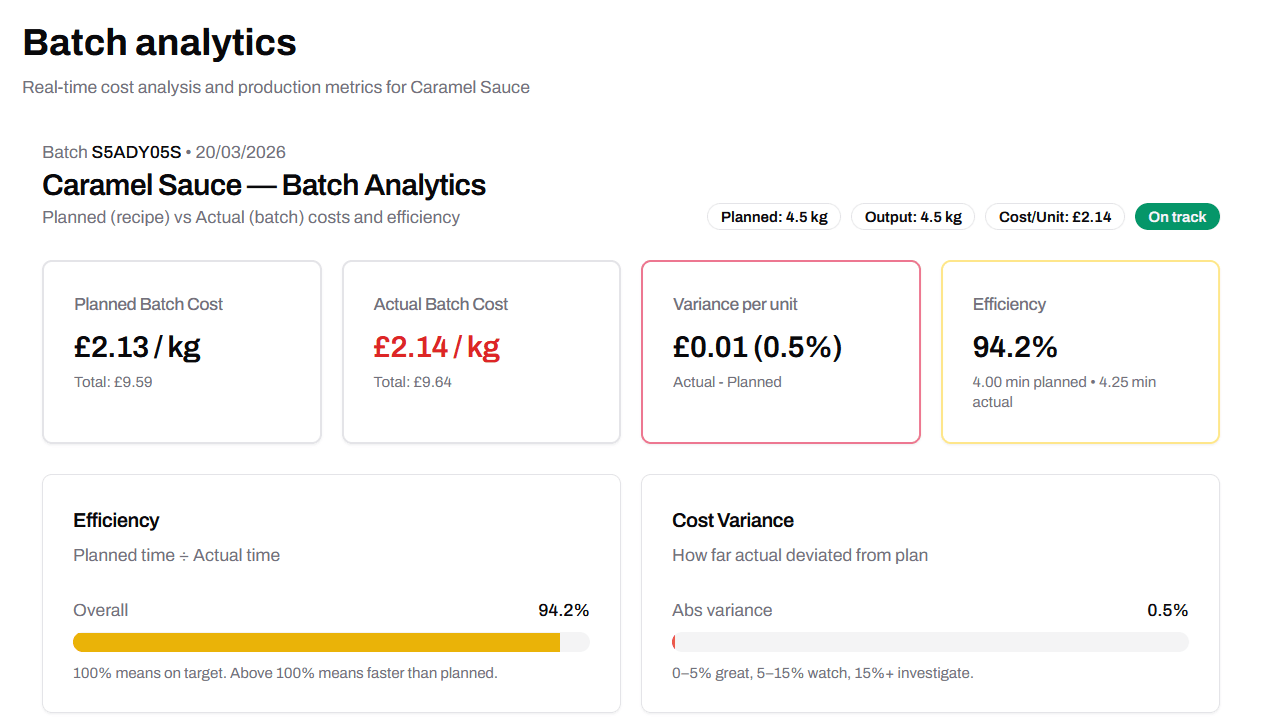Open the Batch analytics page title

pos(159,42)
